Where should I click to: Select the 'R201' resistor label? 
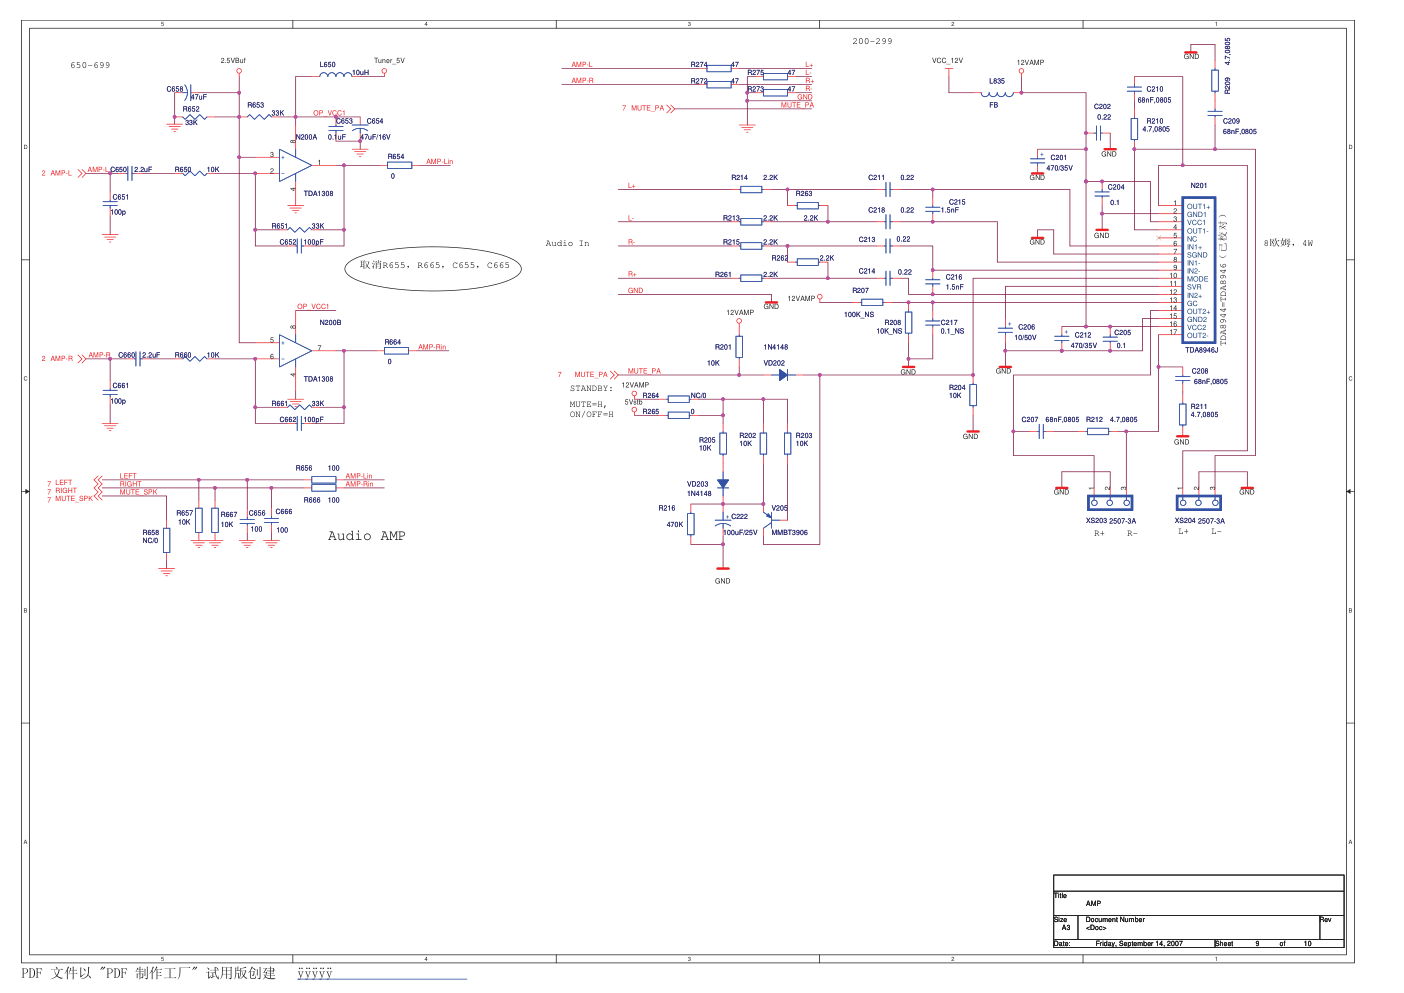tap(723, 347)
